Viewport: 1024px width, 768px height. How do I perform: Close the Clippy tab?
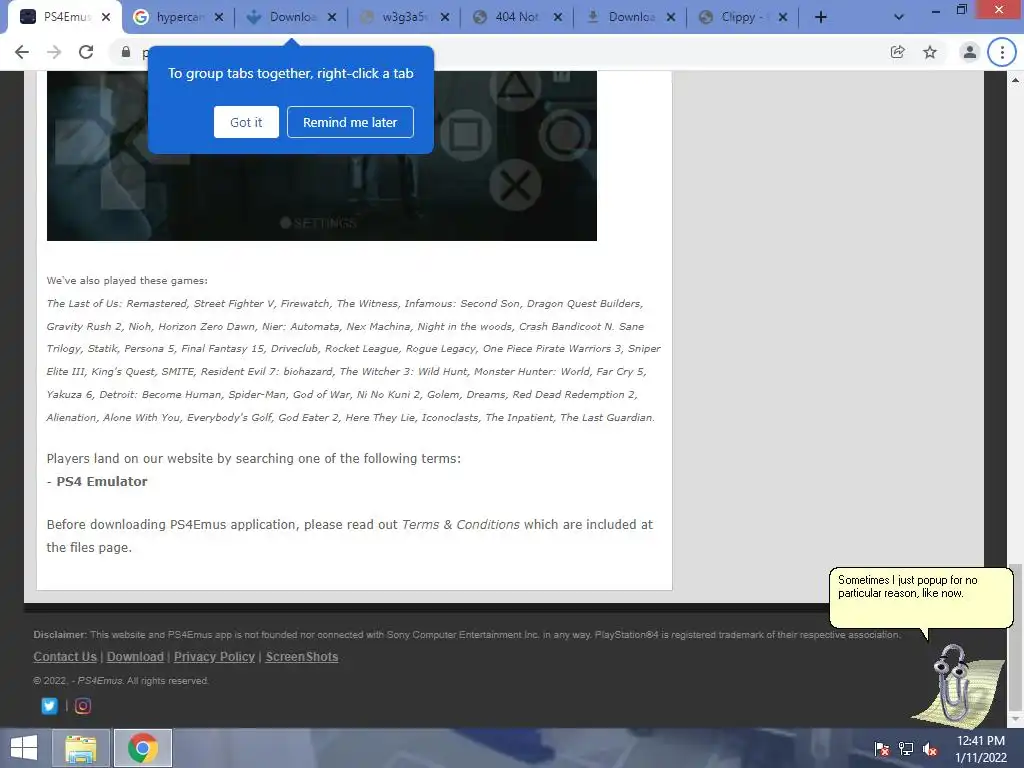[x=783, y=18]
